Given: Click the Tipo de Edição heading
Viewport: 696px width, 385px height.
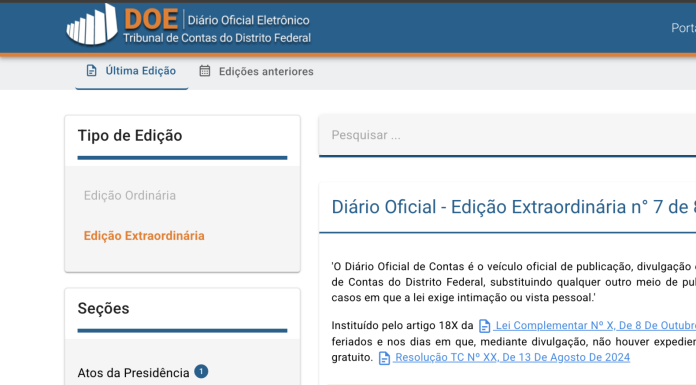Looking at the screenshot, I should point(130,135).
